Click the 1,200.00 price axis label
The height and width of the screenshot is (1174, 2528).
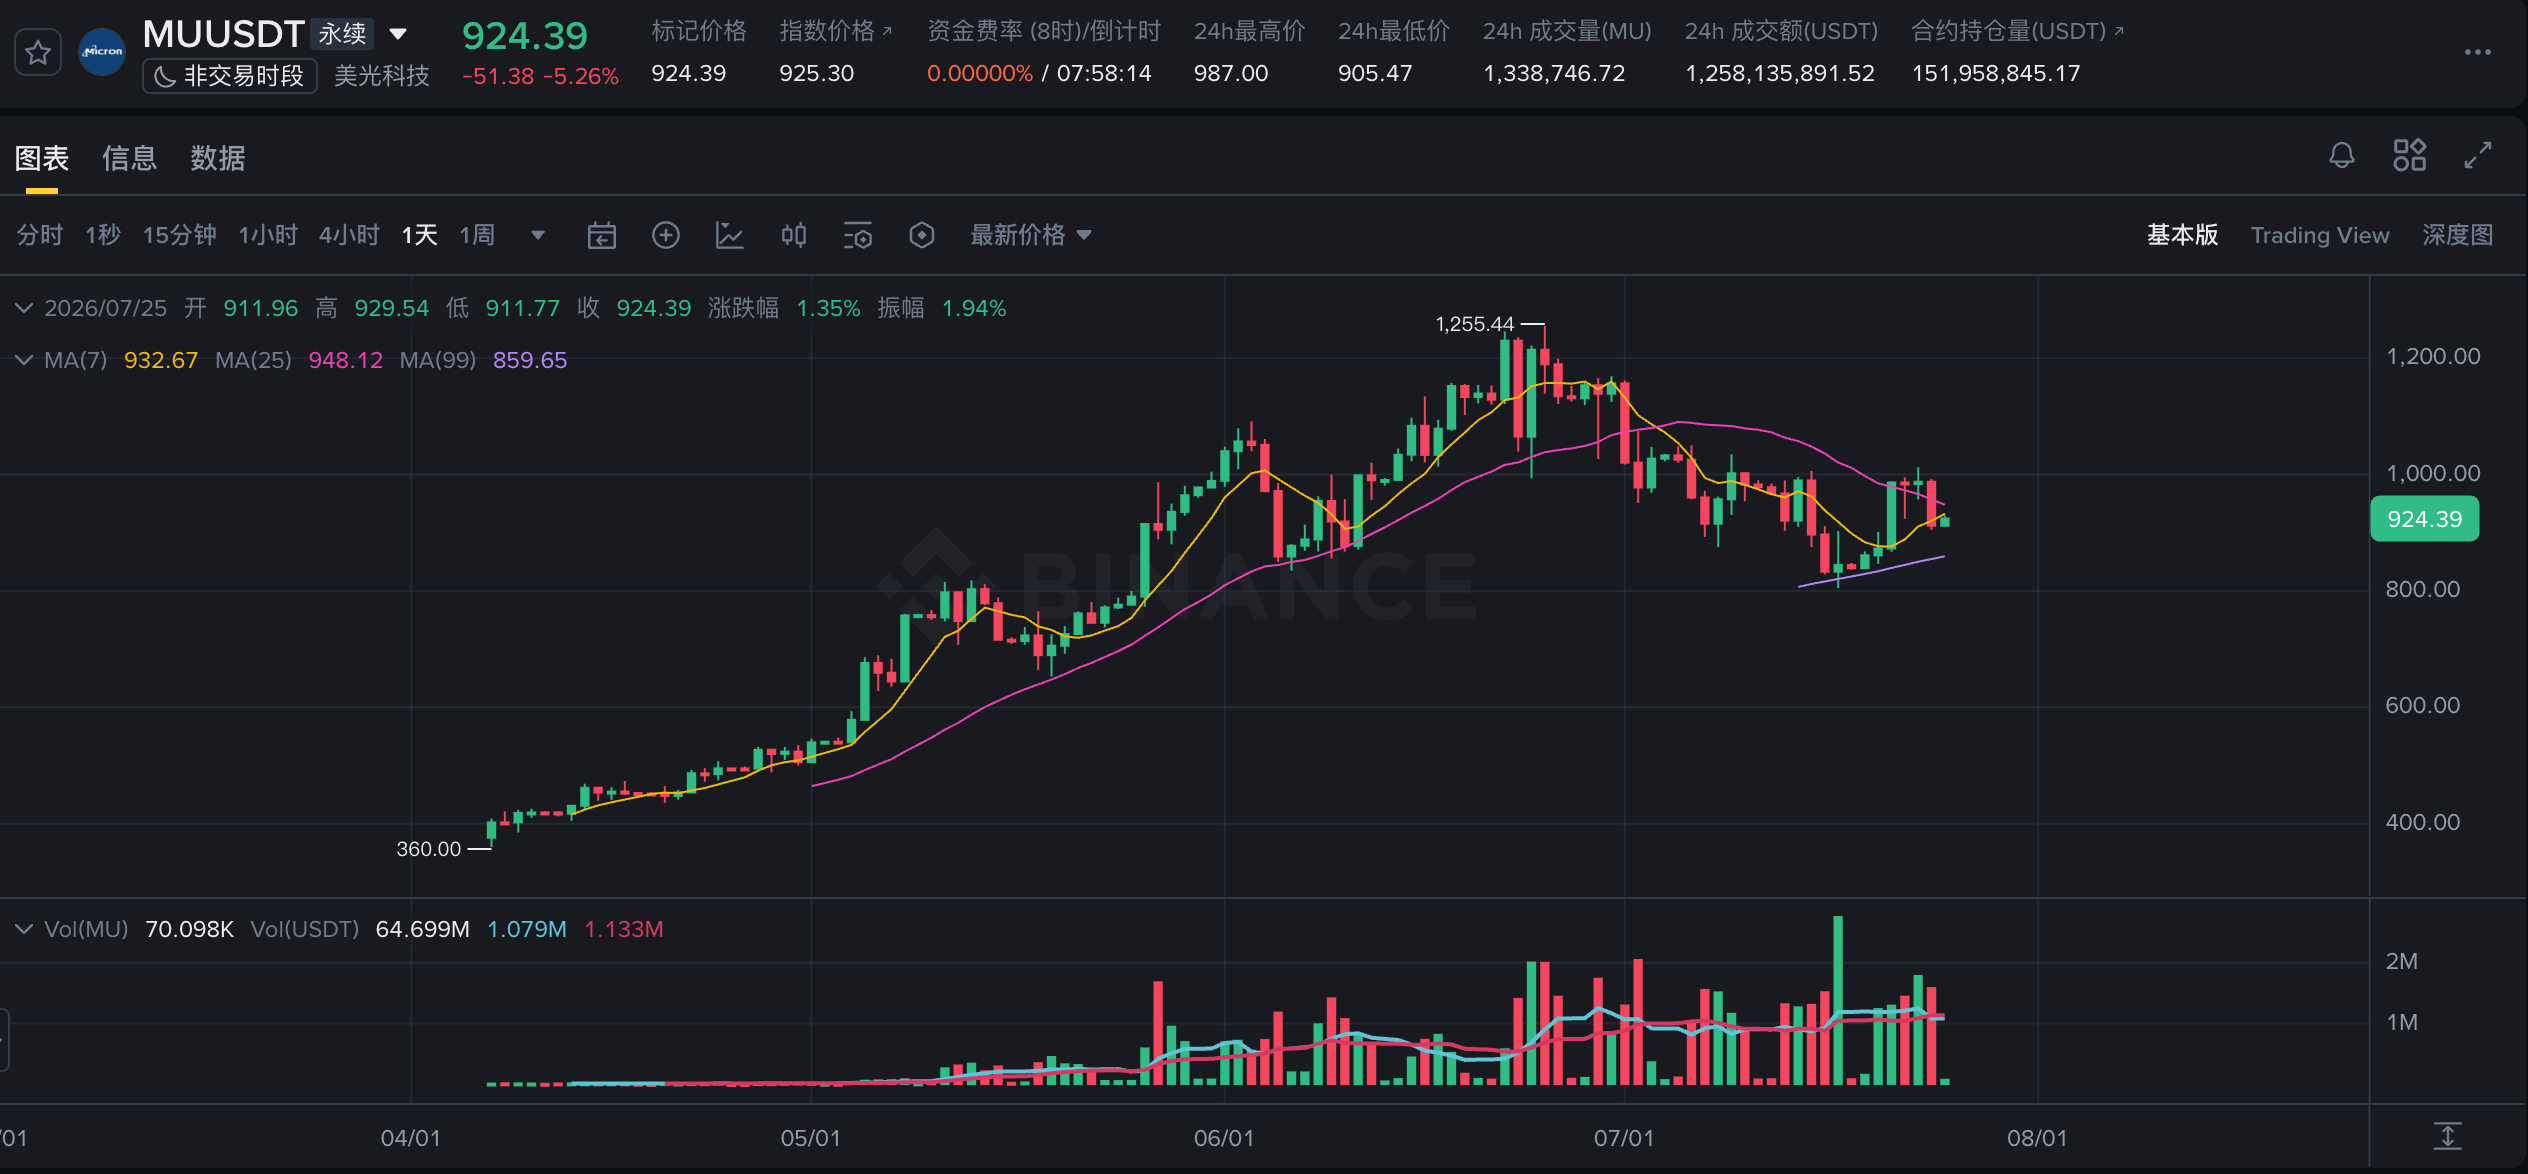click(x=2433, y=356)
